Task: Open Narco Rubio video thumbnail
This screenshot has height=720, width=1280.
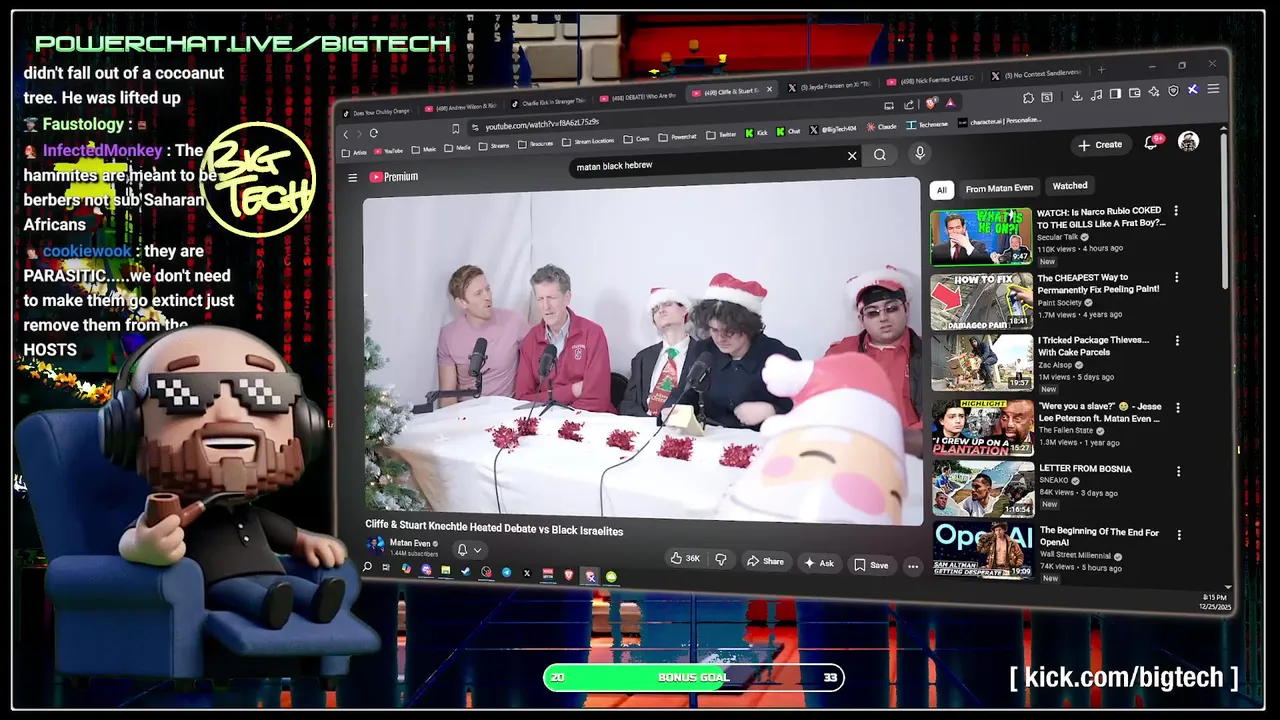Action: [981, 236]
